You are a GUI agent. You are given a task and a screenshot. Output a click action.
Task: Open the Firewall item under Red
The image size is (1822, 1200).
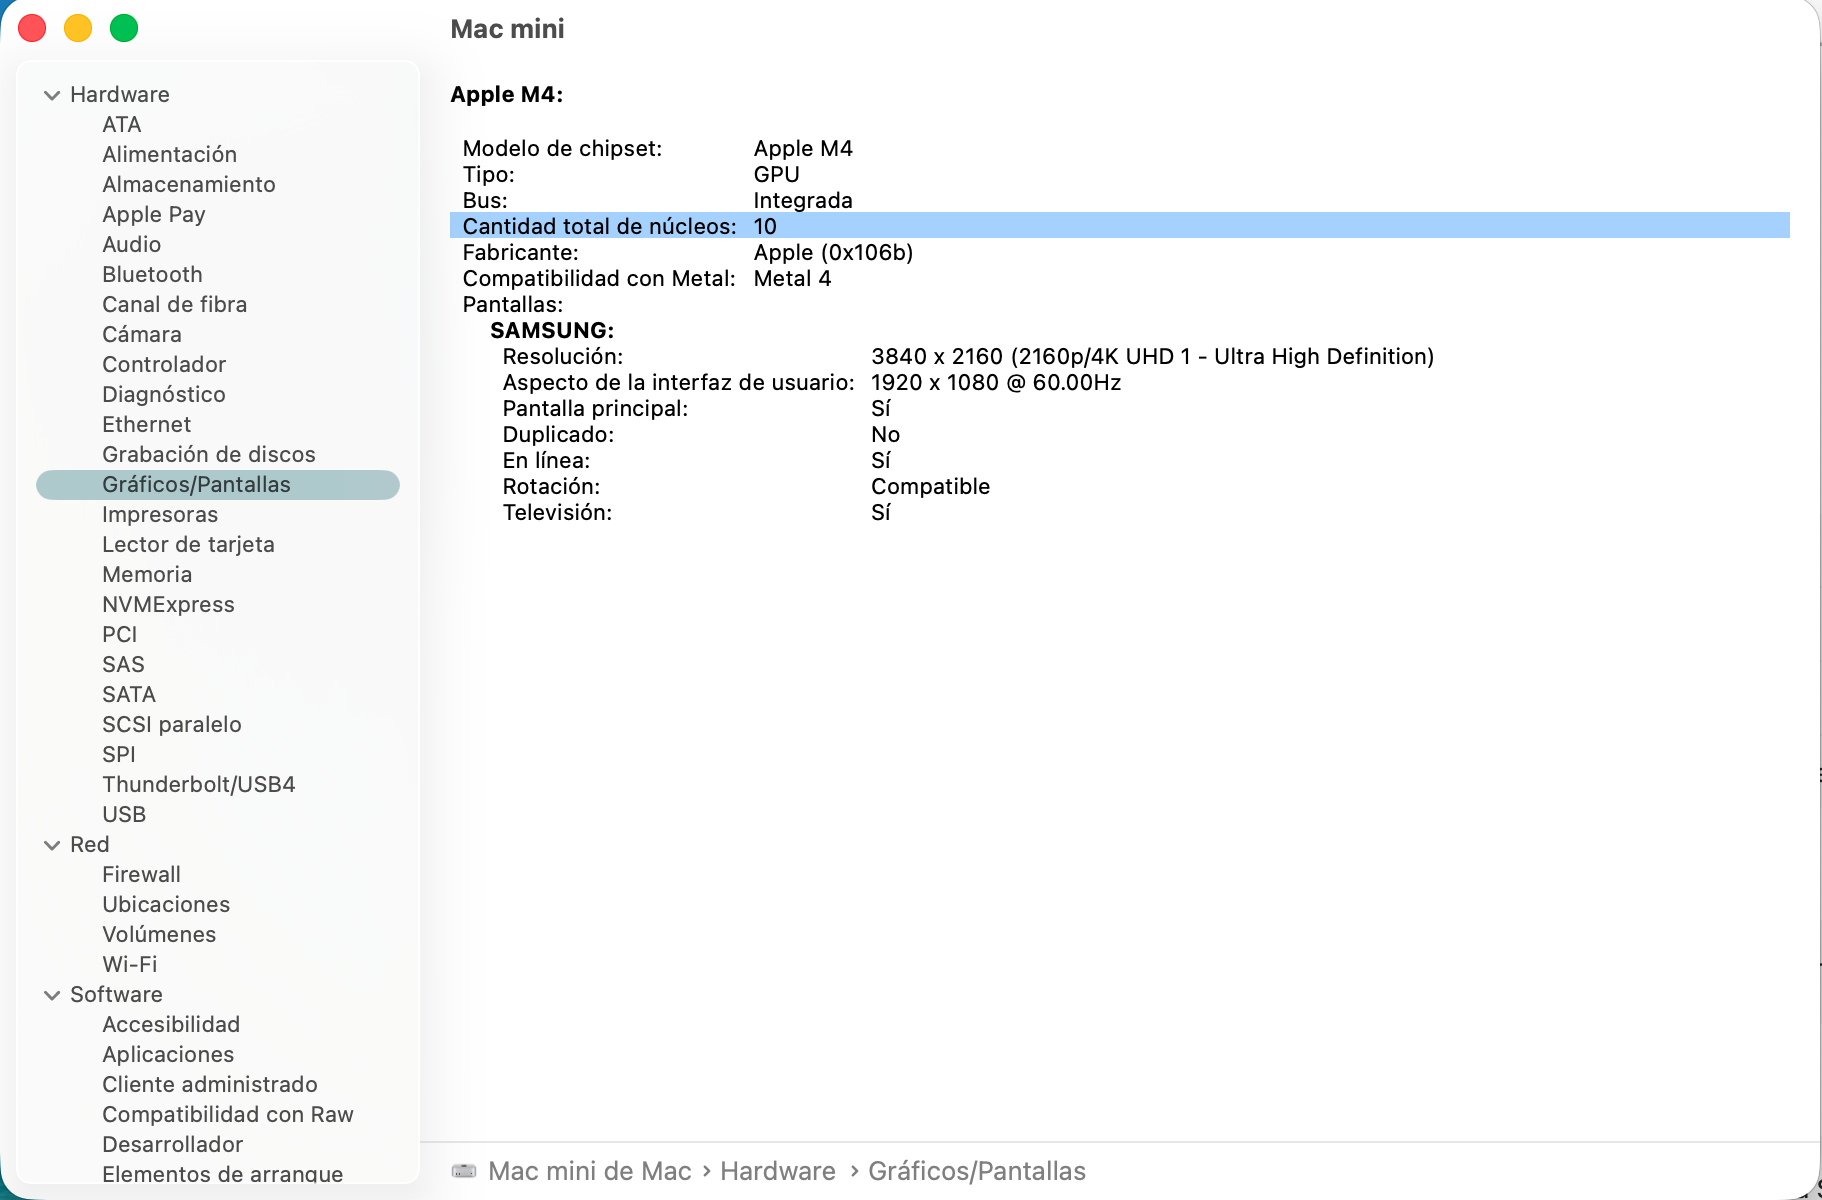pyautogui.click(x=141, y=874)
